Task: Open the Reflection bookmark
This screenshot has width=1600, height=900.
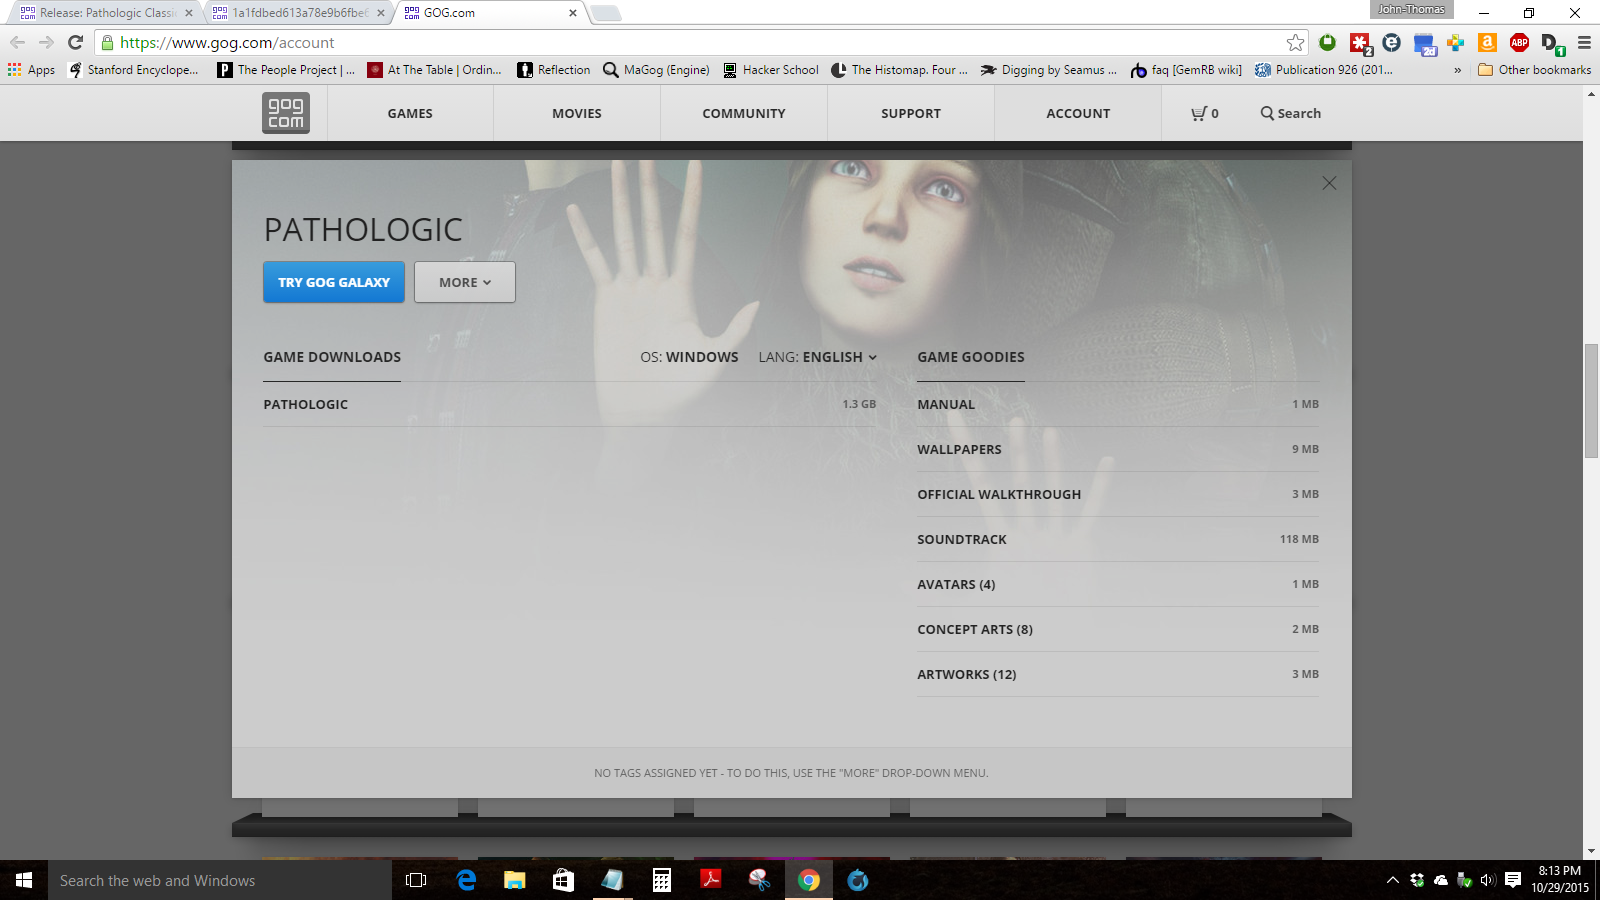Action: pyautogui.click(x=553, y=70)
